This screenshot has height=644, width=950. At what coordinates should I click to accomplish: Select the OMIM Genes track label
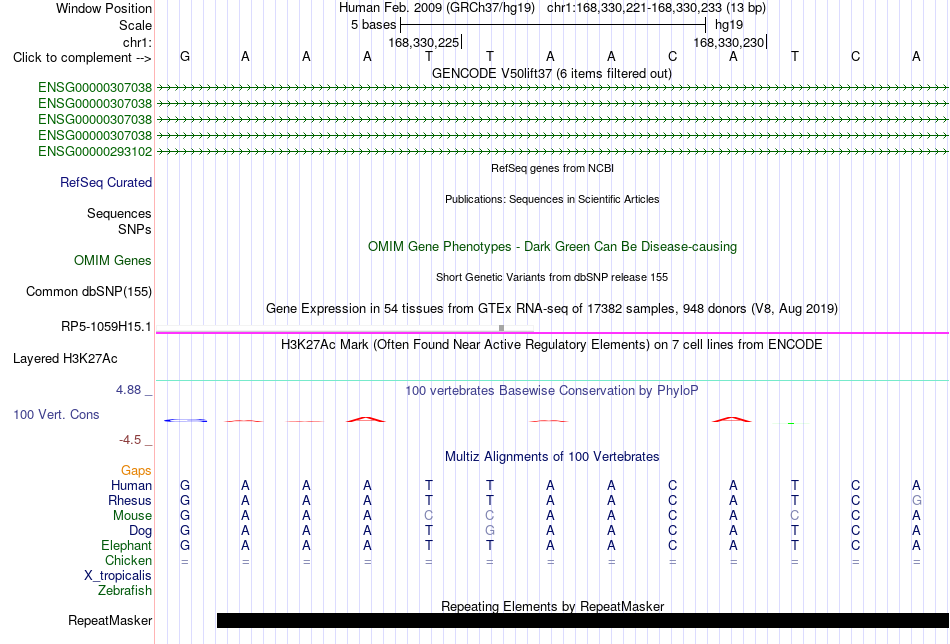113,261
